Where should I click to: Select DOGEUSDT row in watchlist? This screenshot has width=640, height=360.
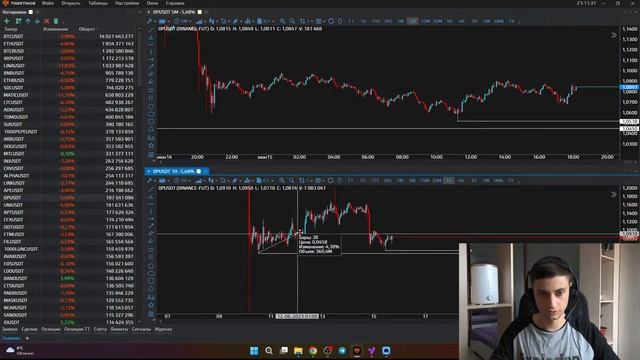pos(69,146)
